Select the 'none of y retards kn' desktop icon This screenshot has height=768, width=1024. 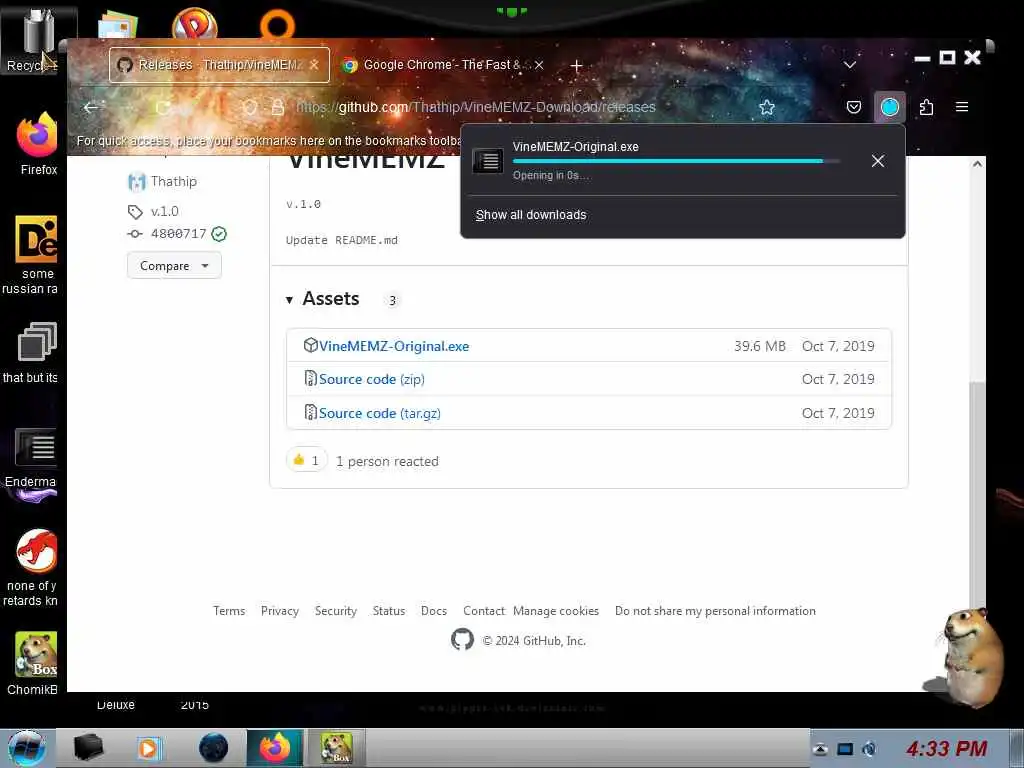tap(33, 567)
